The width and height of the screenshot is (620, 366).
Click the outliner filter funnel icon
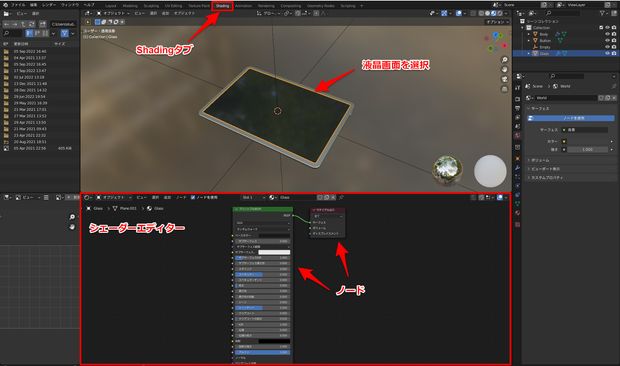602,13
